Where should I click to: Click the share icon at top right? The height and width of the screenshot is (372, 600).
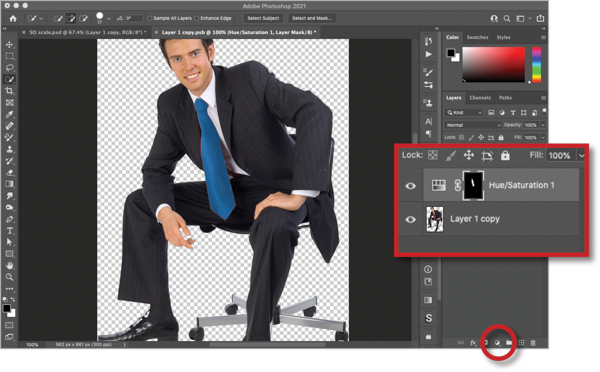tap(540, 18)
